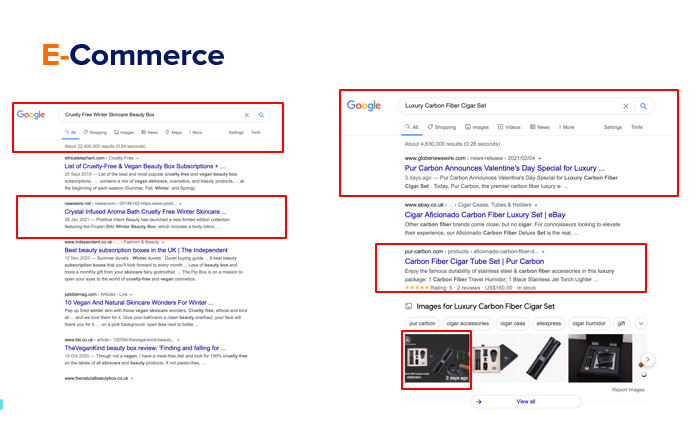Expand the newswire.net result dropdown arrow
699x422 pixels.
click(180, 204)
